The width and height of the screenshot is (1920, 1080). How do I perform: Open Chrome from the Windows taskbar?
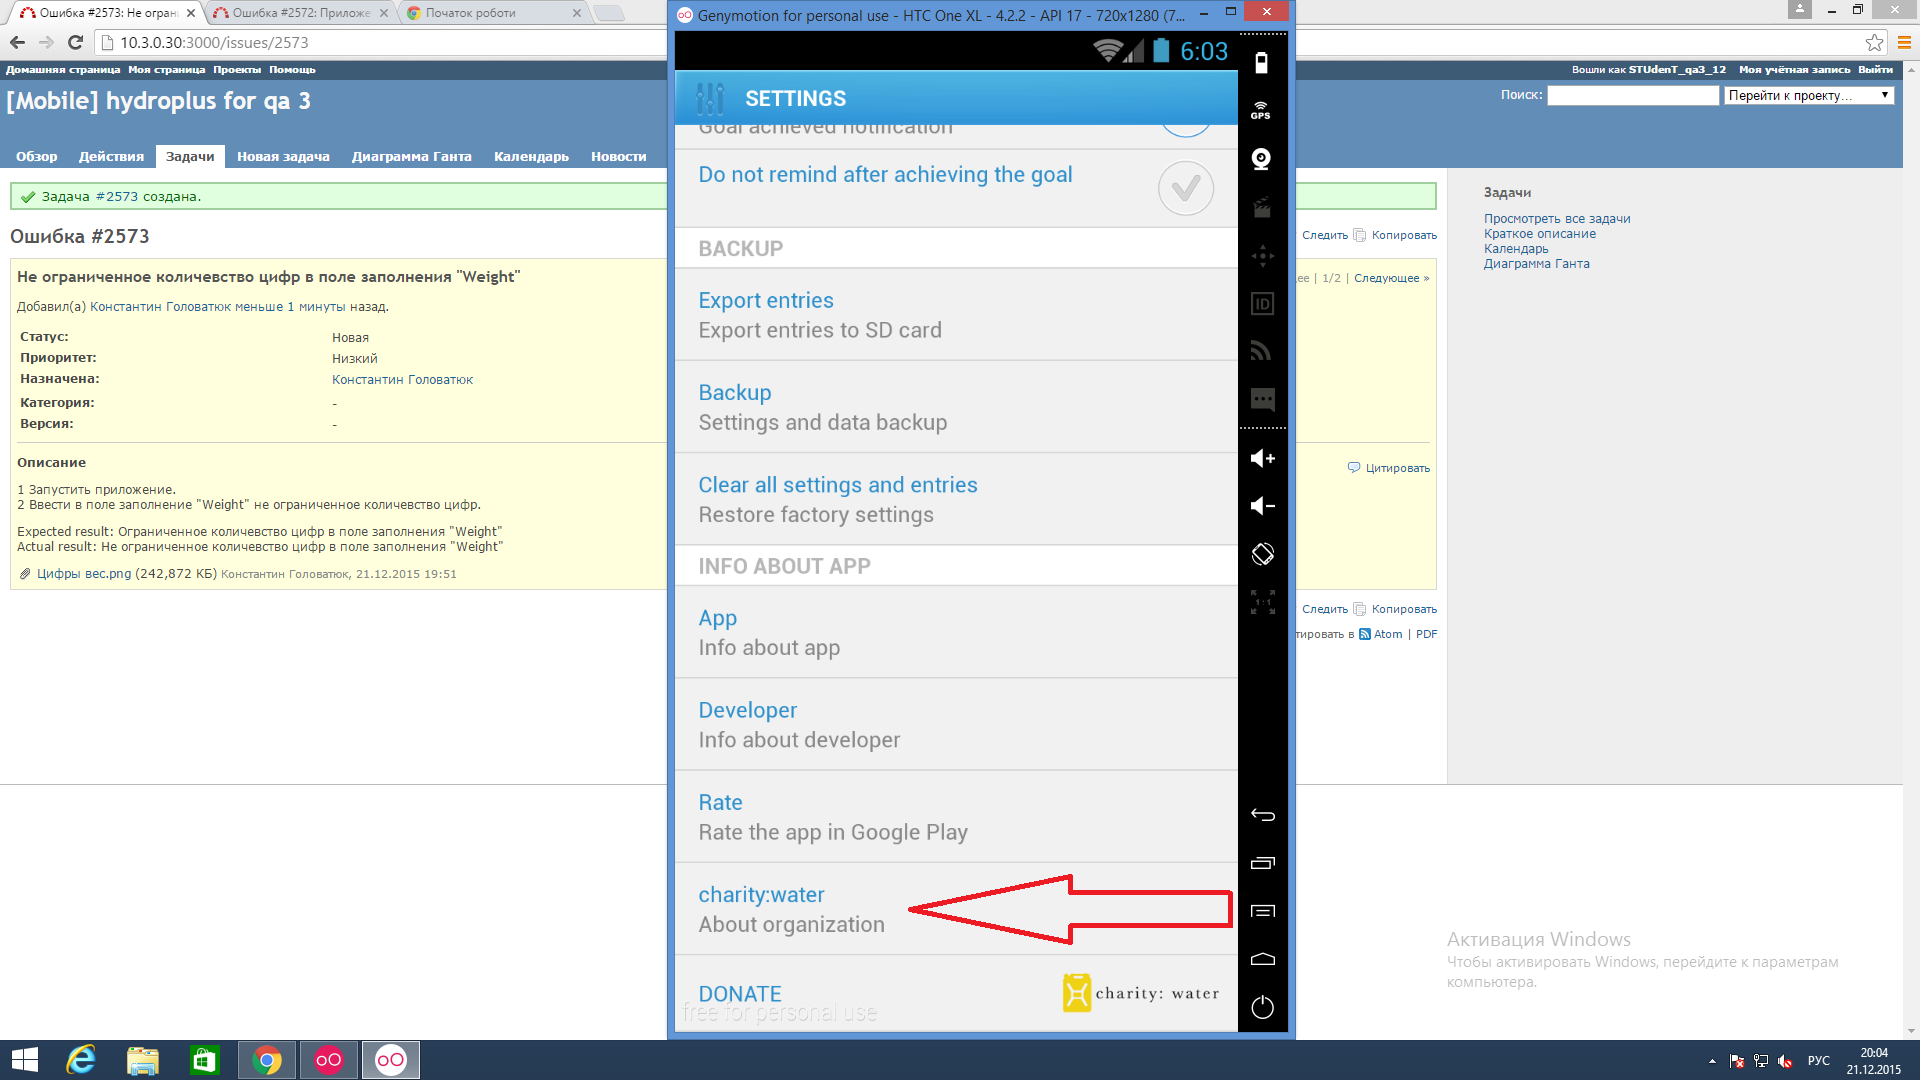[267, 1060]
